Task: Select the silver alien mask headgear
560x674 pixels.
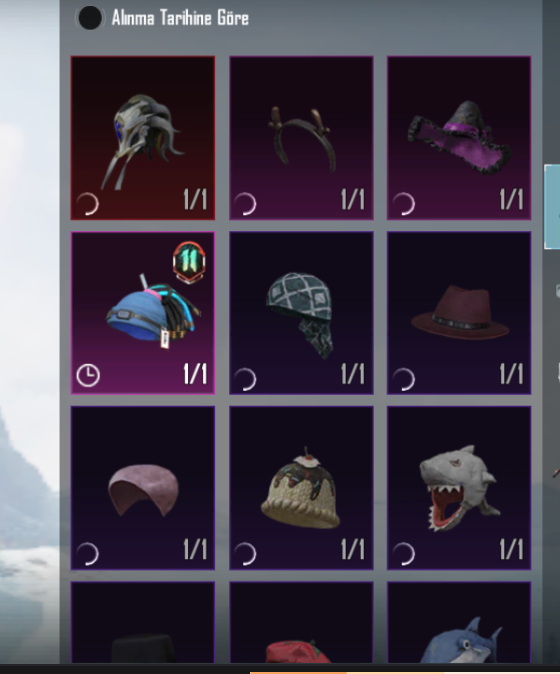Action: pyautogui.click(x=143, y=138)
